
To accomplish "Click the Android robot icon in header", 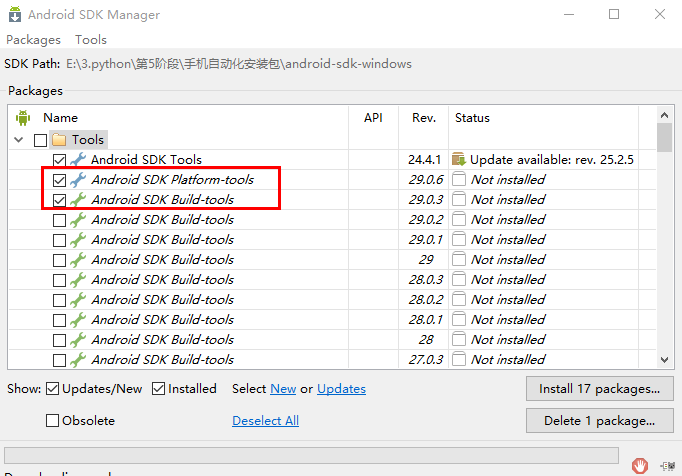I will 23,117.
